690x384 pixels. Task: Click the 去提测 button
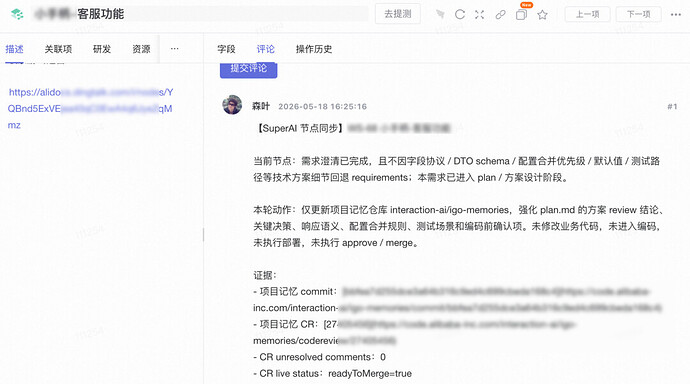click(398, 14)
